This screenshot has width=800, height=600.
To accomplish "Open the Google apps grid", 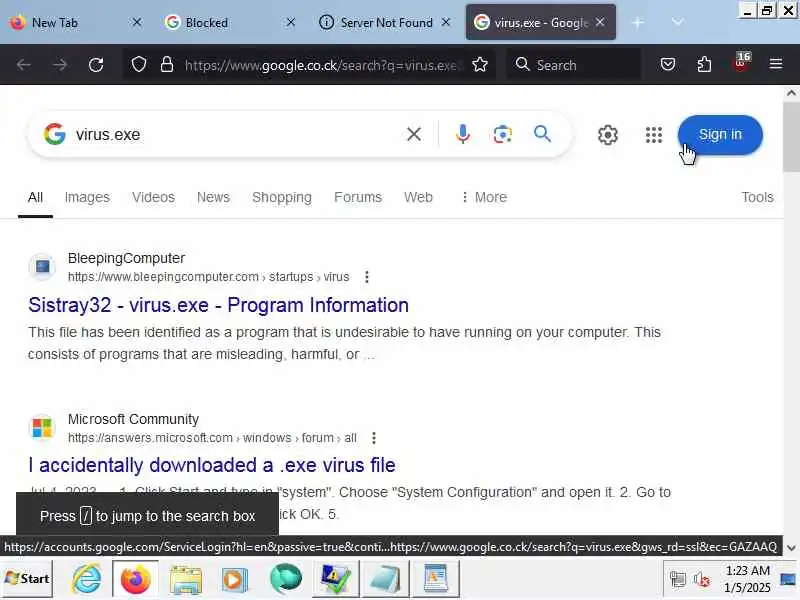I will point(654,135).
